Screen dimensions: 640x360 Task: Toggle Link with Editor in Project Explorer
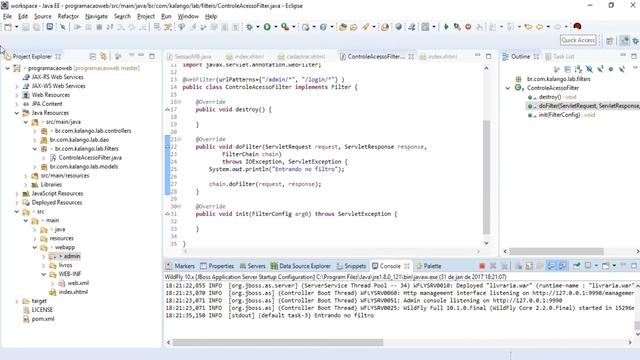103,56
